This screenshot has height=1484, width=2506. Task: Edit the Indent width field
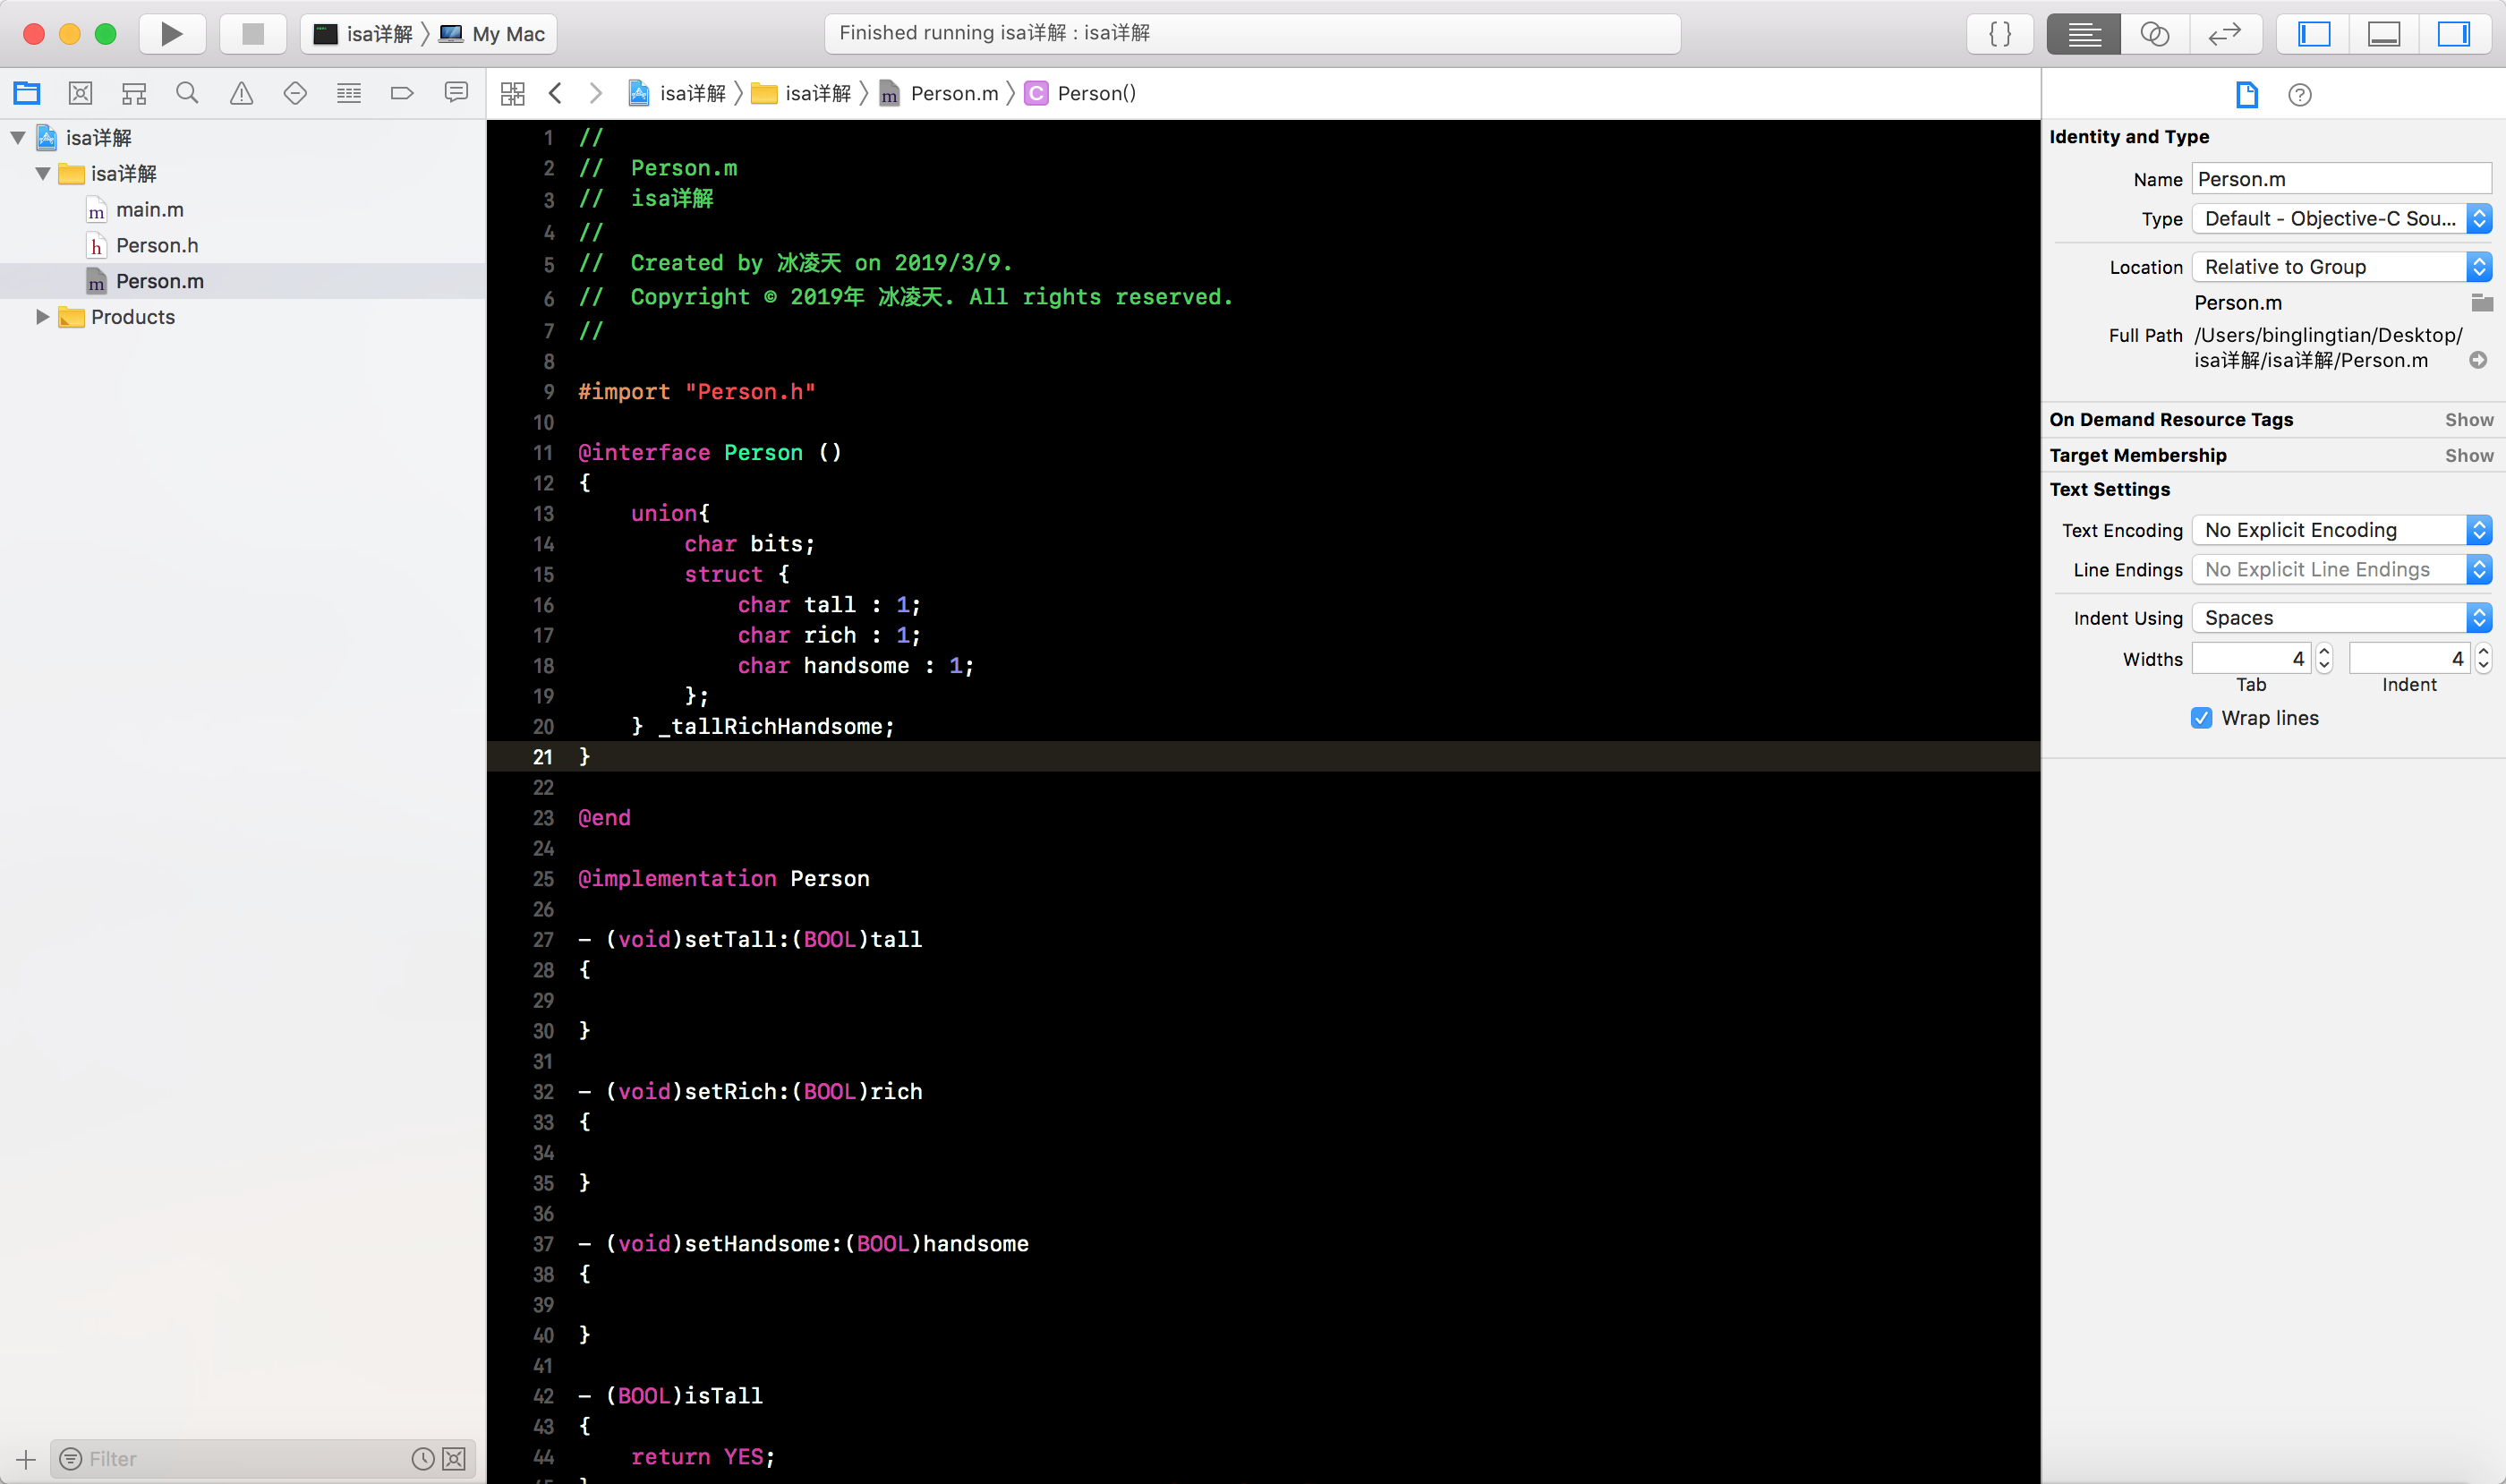(x=2409, y=658)
